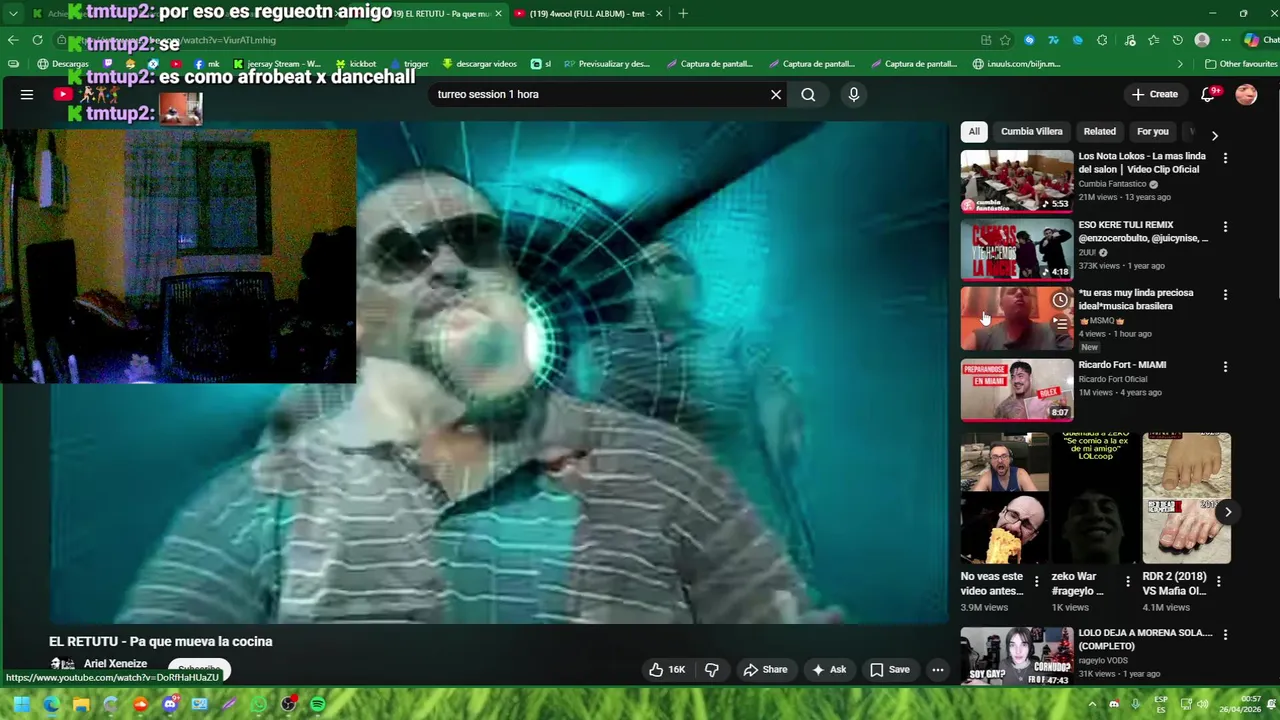Open the YouTube account avatar menu
Image resolution: width=1280 pixels, height=720 pixels.
[1246, 94]
